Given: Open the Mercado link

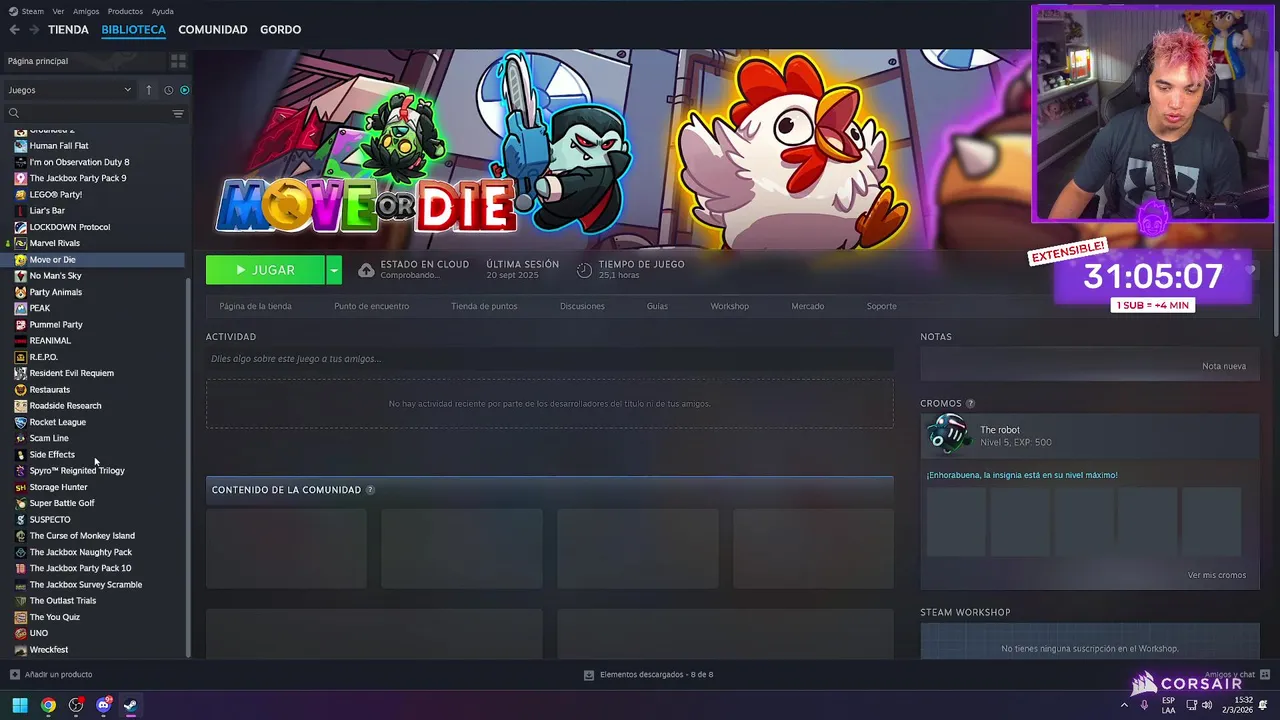Looking at the screenshot, I should point(808,306).
